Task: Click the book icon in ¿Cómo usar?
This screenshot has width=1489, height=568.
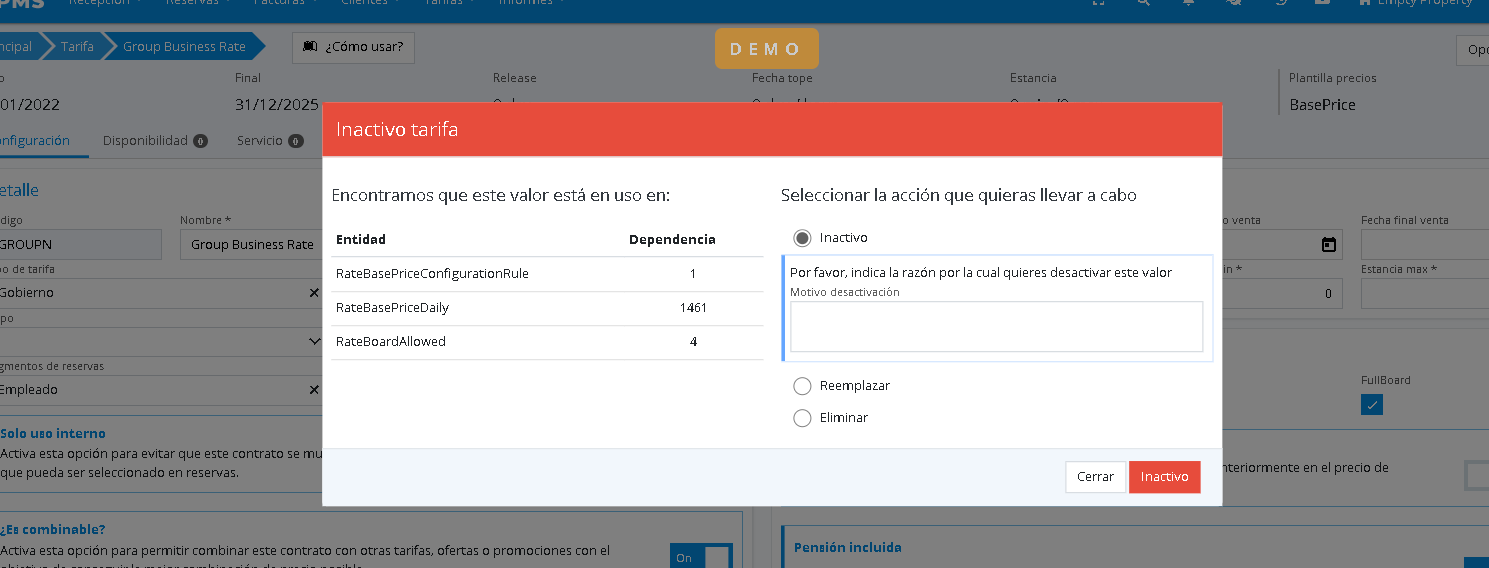Action: coord(310,47)
